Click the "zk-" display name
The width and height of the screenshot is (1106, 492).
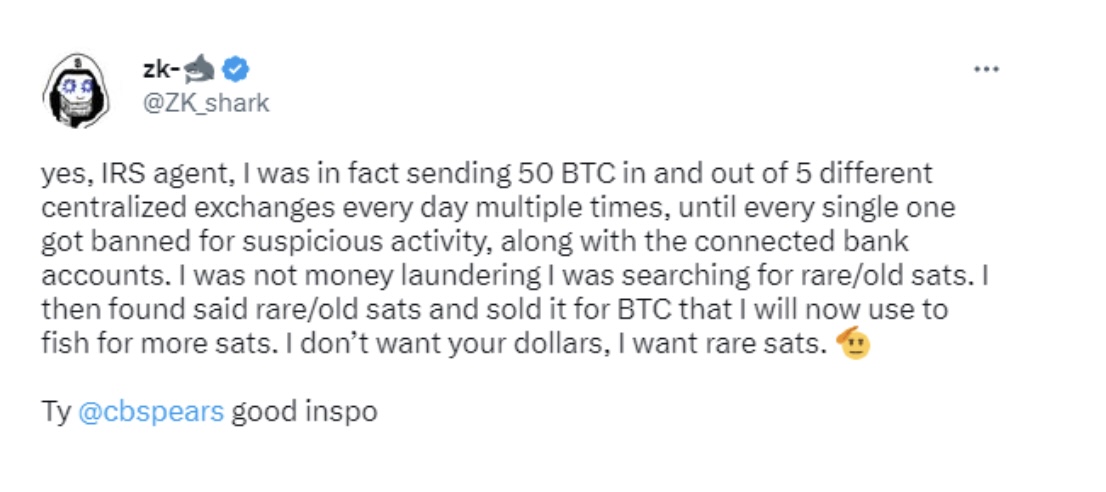tap(164, 69)
